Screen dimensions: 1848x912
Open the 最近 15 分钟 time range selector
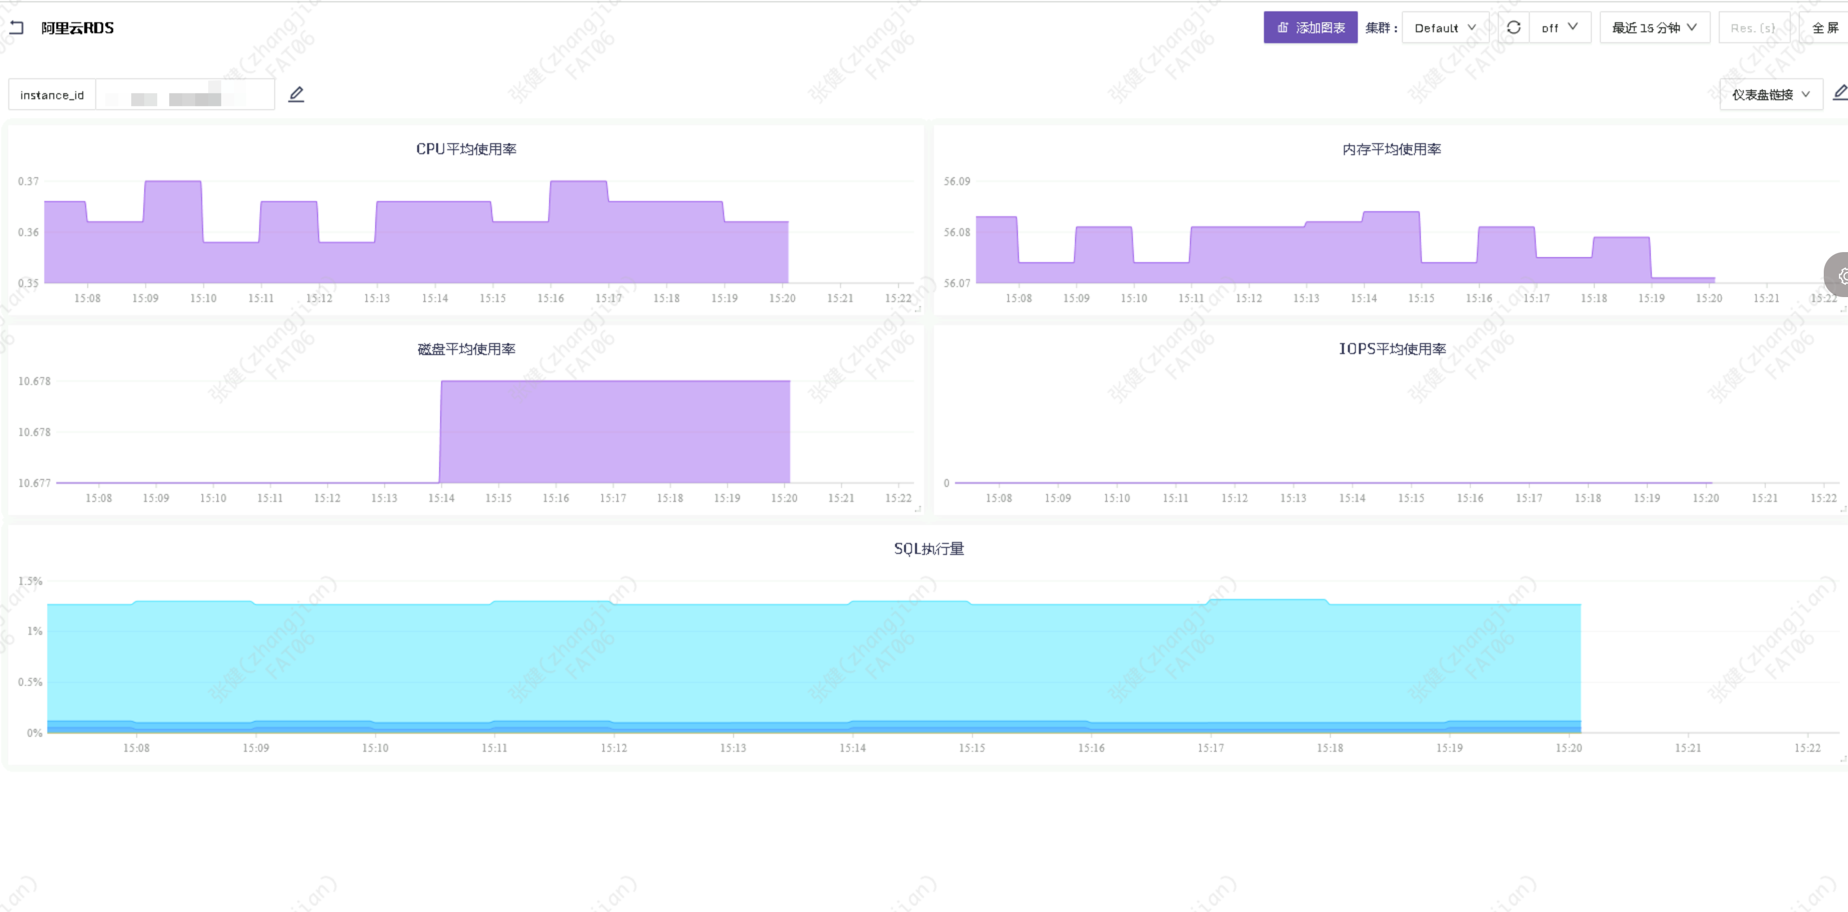[x=1653, y=28]
